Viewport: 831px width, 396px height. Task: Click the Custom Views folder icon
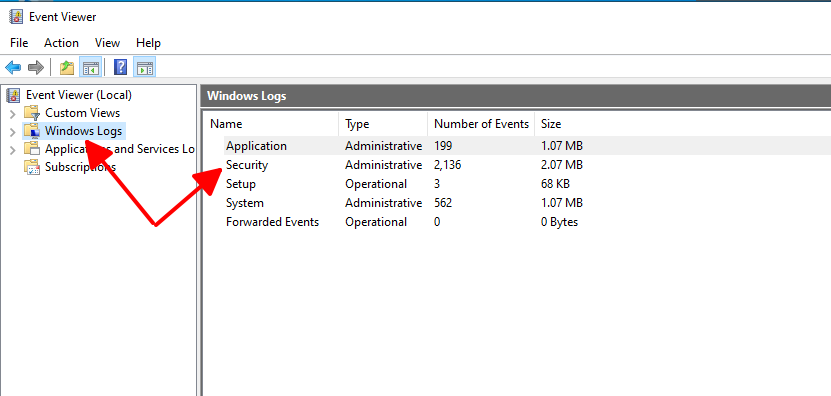coord(32,113)
